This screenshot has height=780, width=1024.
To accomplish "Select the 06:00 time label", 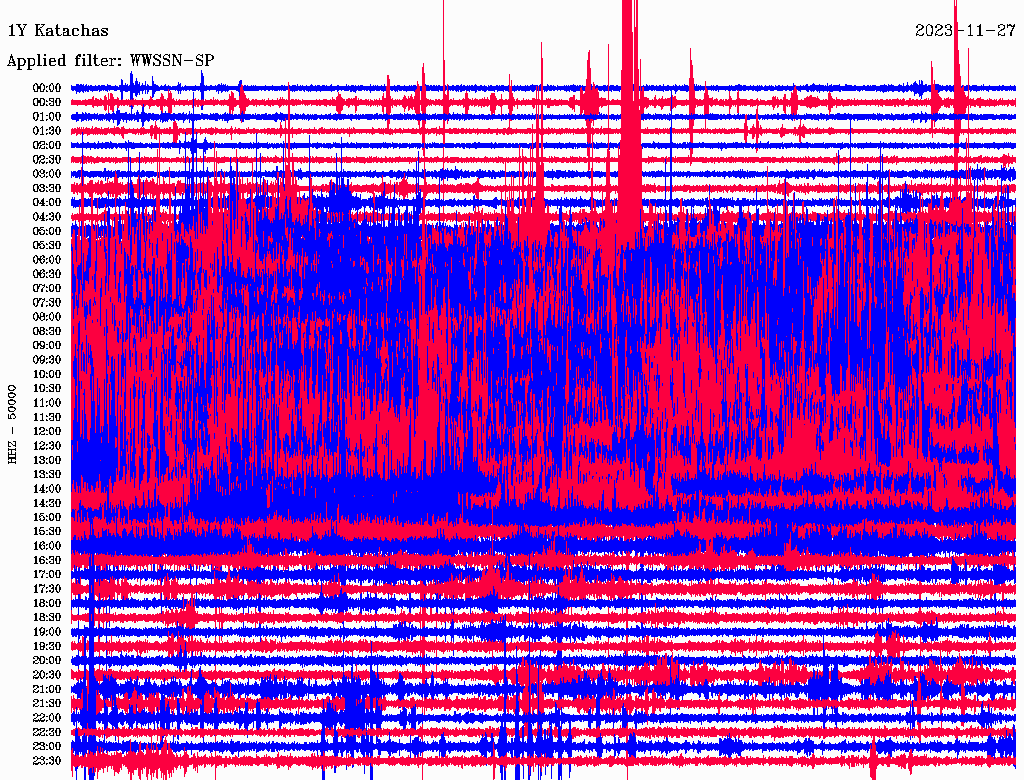I will tap(47, 260).
